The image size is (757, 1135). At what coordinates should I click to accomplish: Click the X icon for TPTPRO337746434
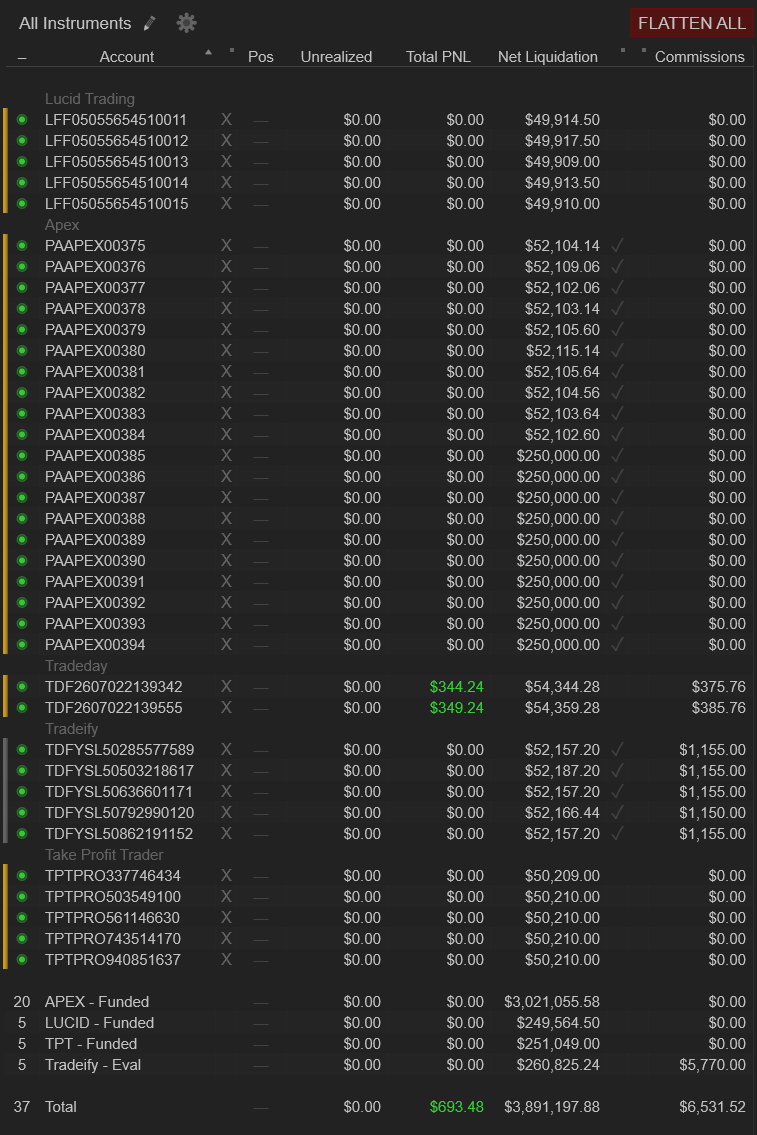[227, 875]
